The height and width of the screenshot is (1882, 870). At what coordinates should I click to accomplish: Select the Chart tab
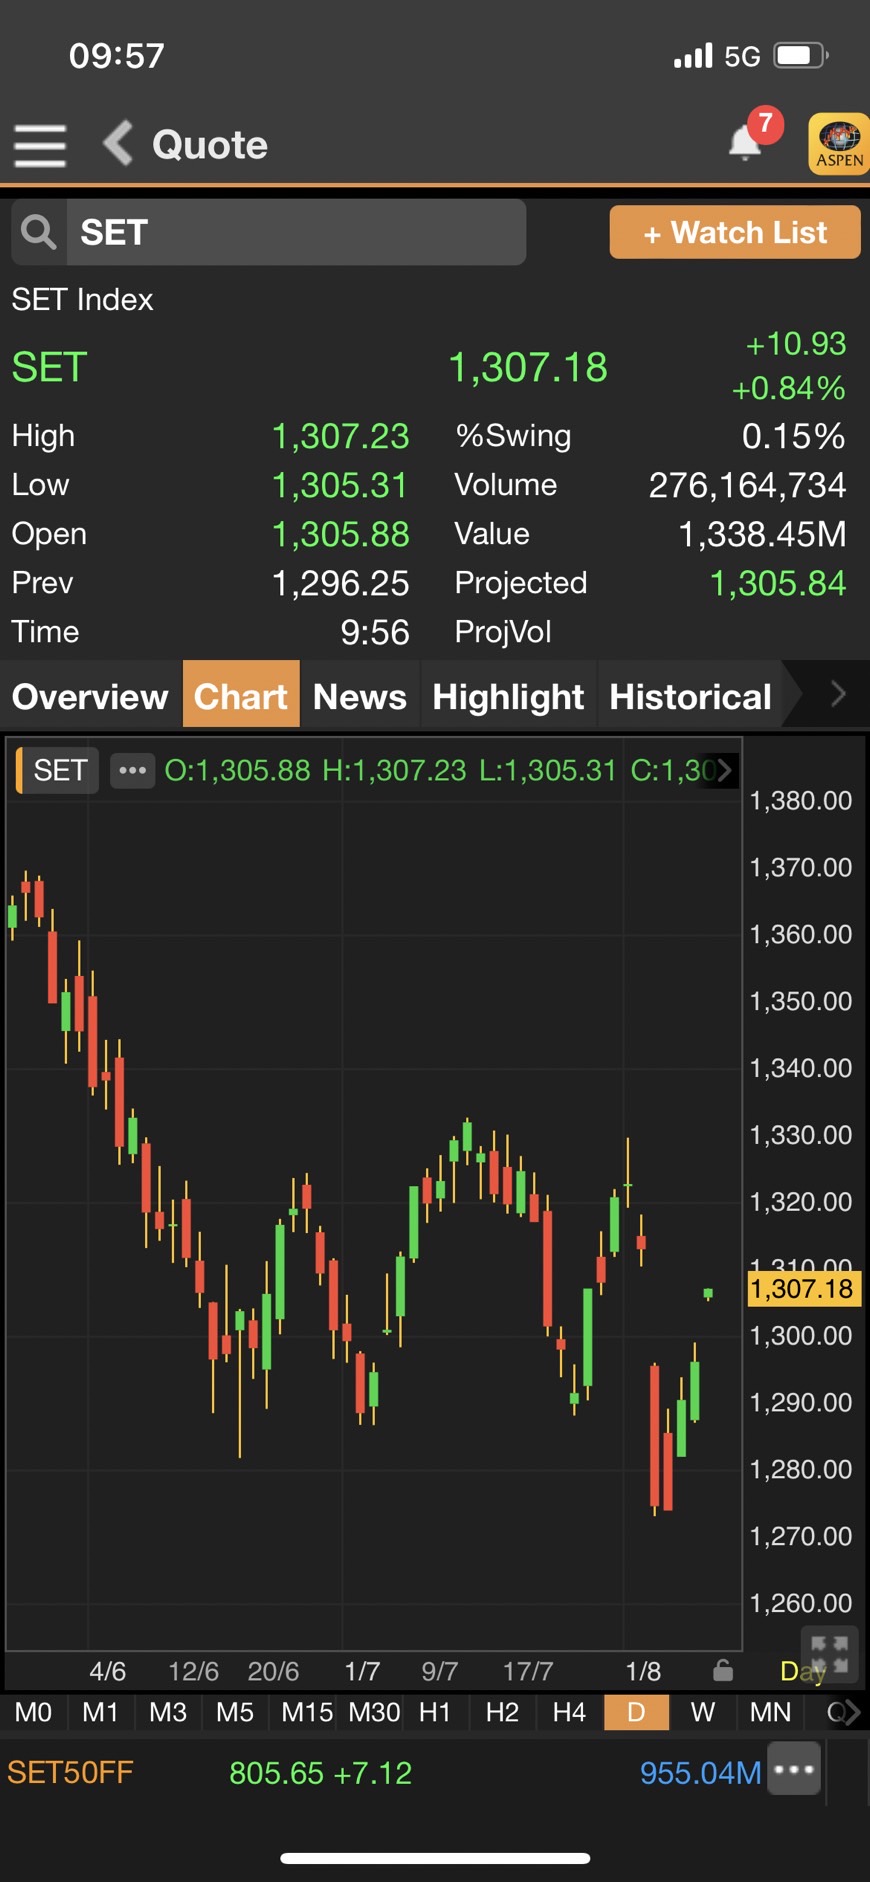(x=241, y=696)
